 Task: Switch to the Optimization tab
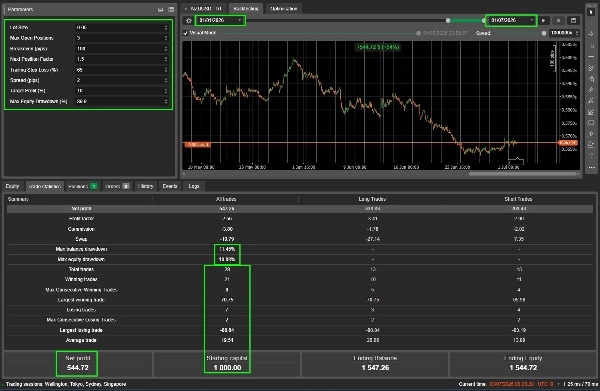coord(284,8)
